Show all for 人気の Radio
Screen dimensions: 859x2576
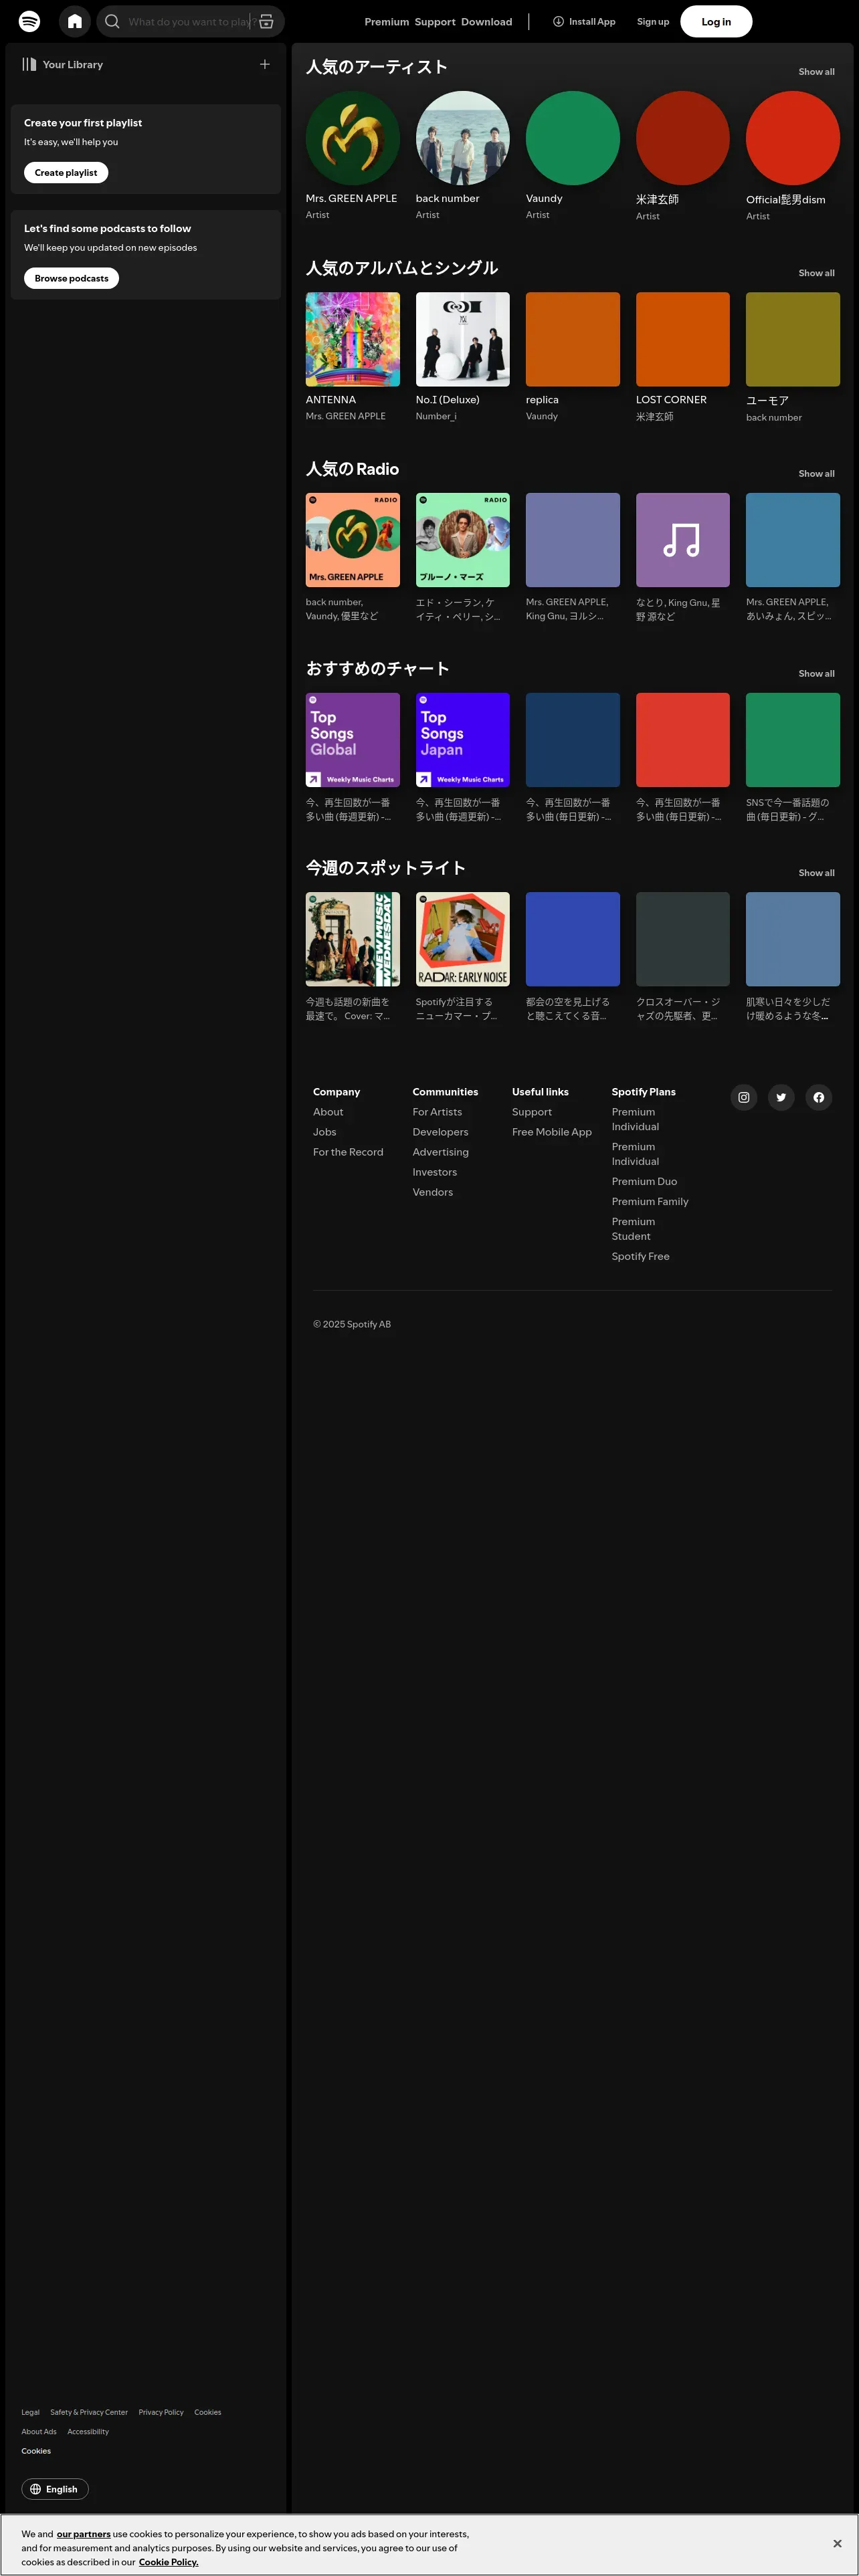[816, 474]
